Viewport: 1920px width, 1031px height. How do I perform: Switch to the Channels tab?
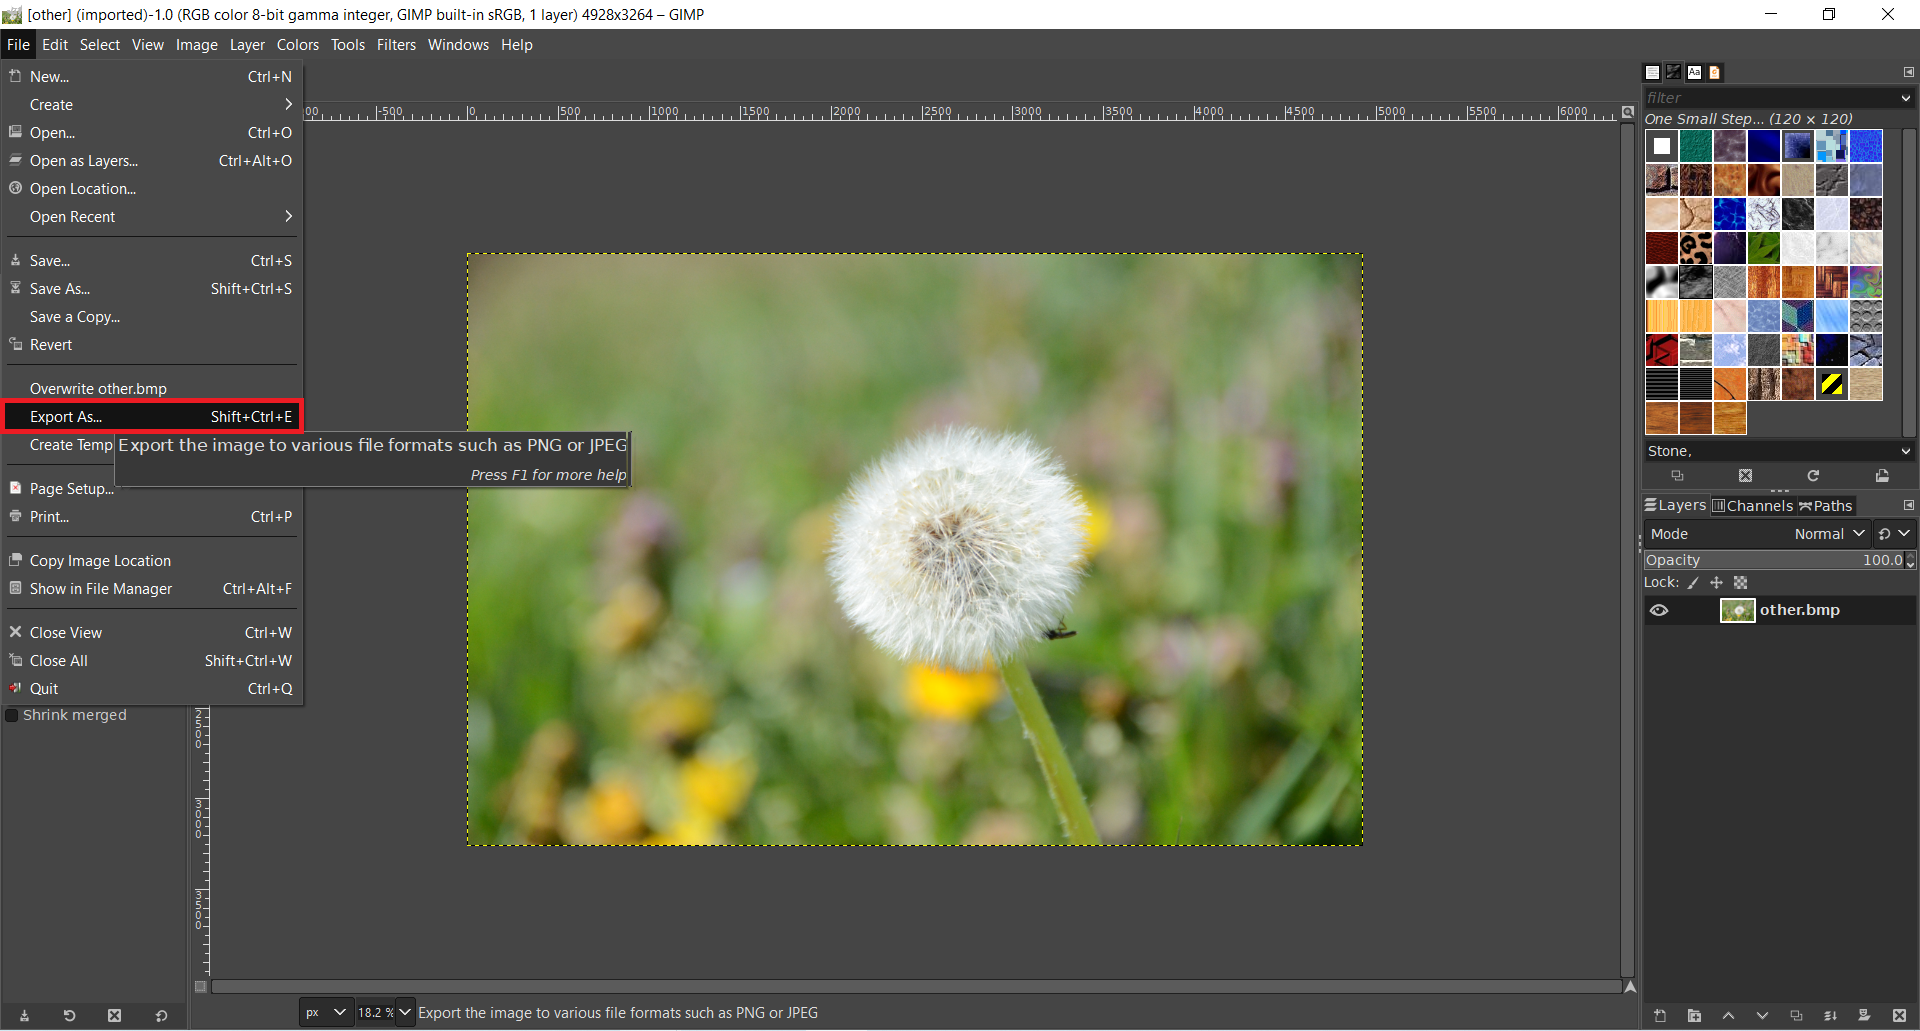click(1752, 506)
